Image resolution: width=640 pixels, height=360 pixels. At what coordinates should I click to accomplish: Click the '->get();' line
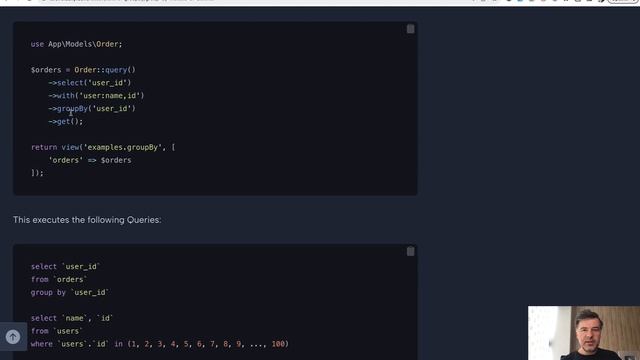click(65, 121)
